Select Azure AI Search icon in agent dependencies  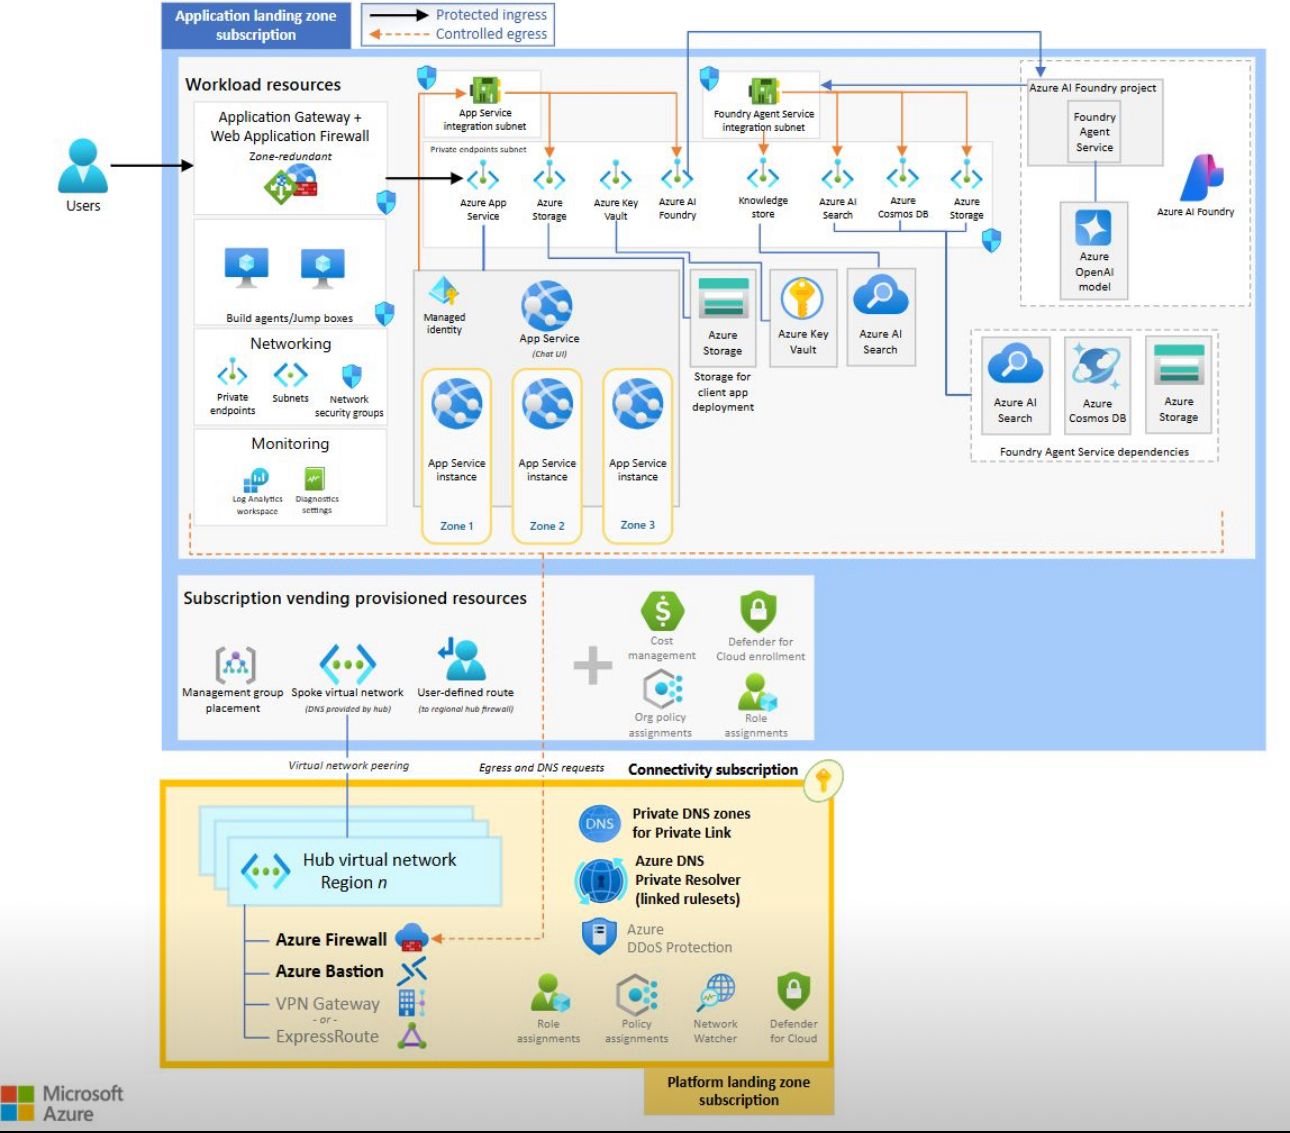click(x=1015, y=366)
